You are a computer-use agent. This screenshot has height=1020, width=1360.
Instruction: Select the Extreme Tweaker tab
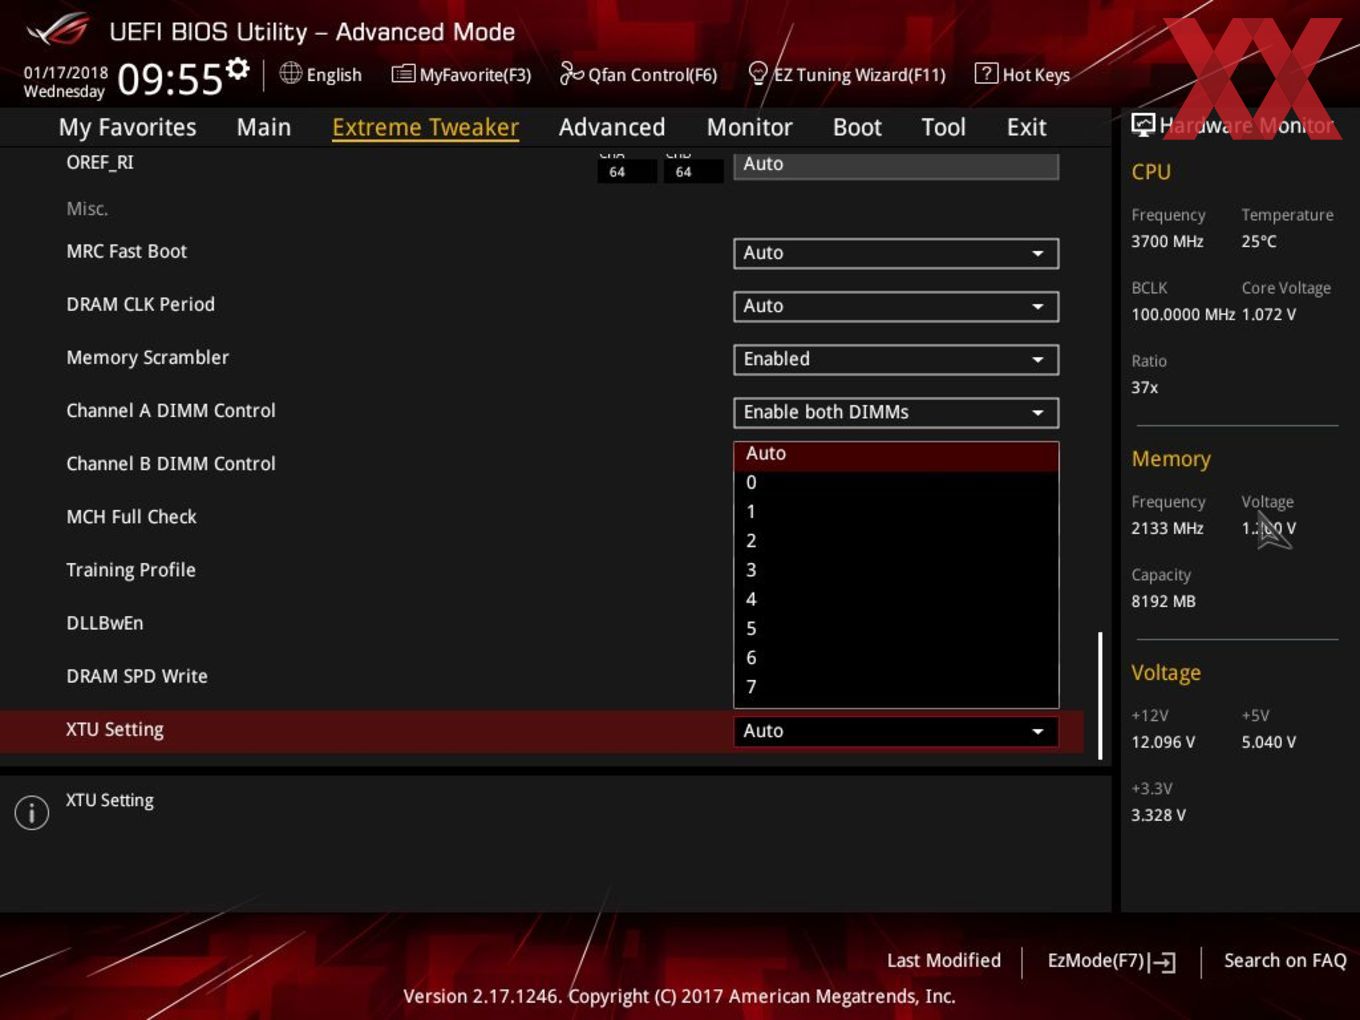pyautogui.click(x=425, y=127)
